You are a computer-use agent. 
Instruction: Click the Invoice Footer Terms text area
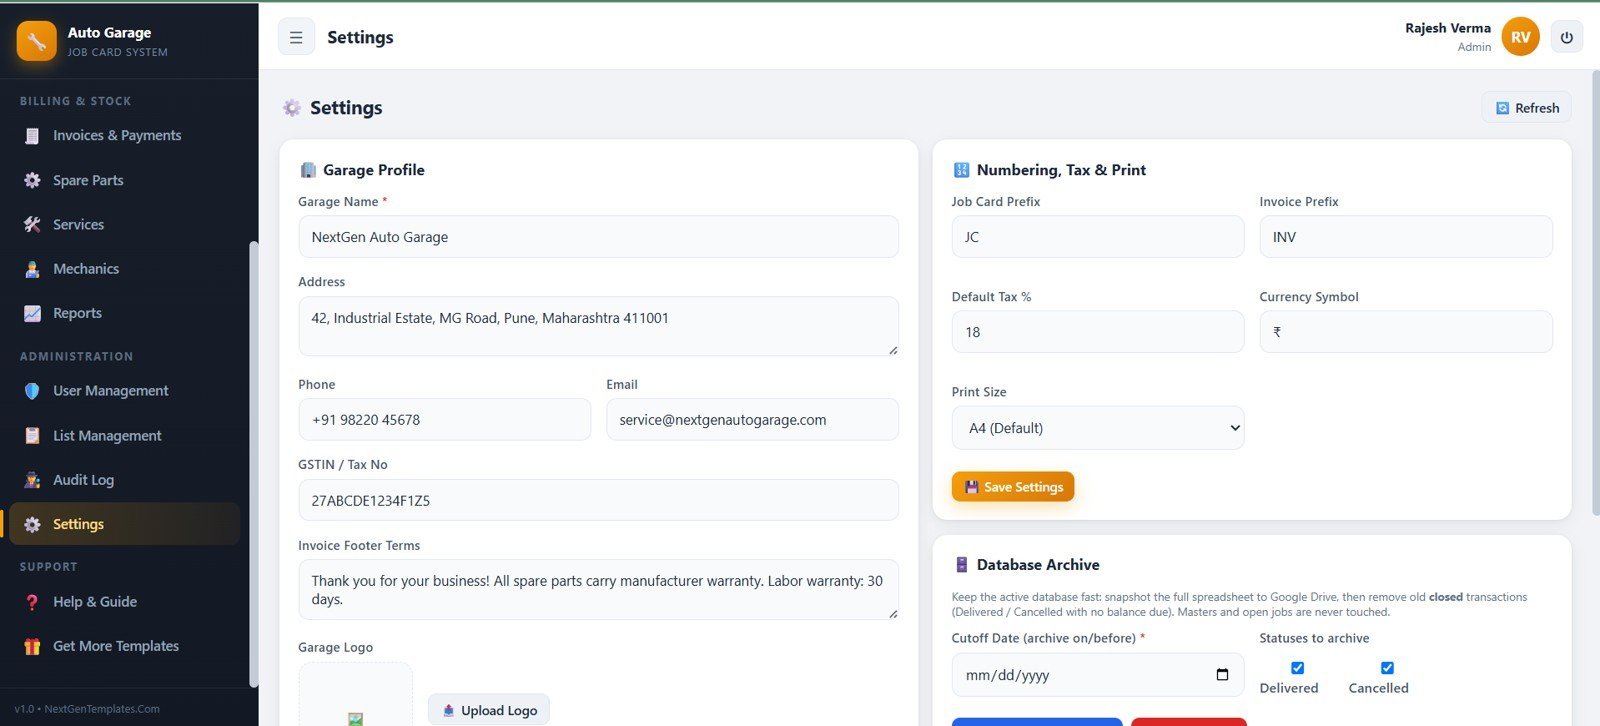pyautogui.click(x=598, y=590)
